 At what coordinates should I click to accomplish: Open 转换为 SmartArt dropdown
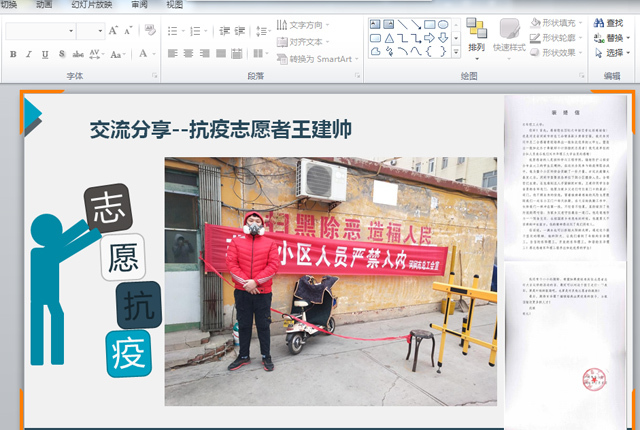point(318,59)
